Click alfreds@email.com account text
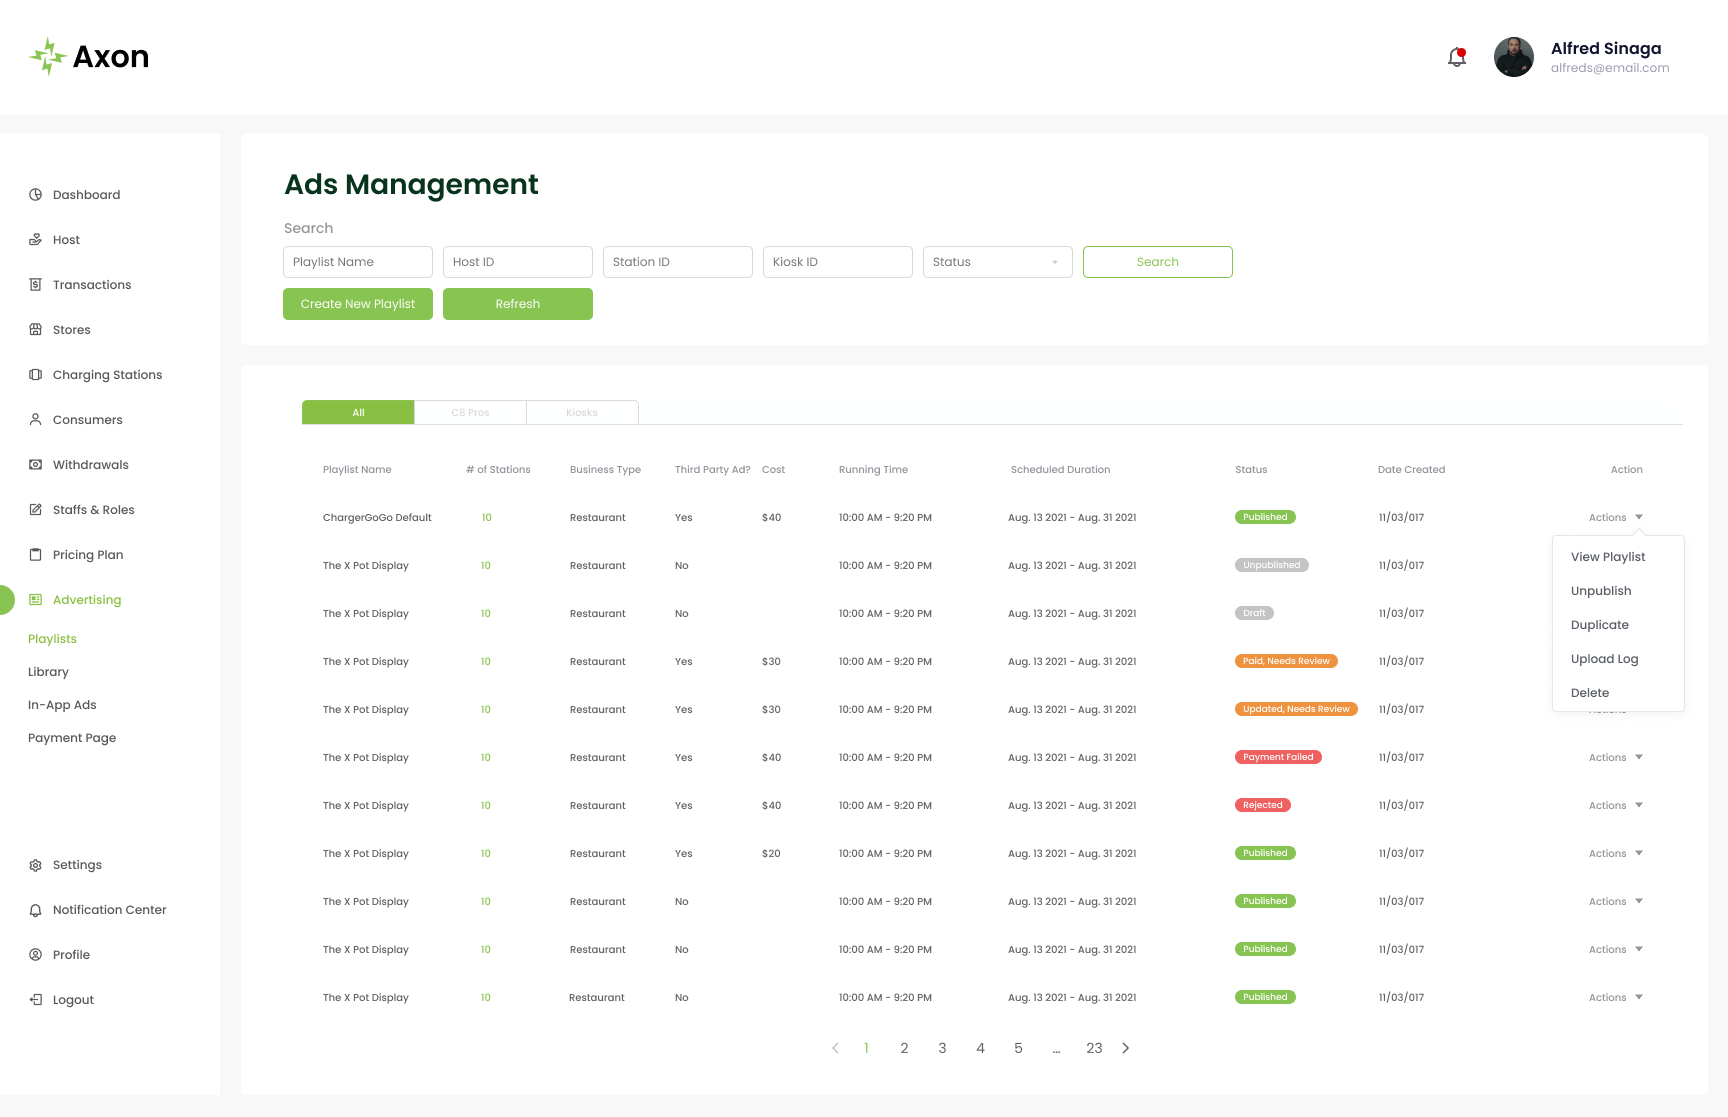 click(1610, 68)
